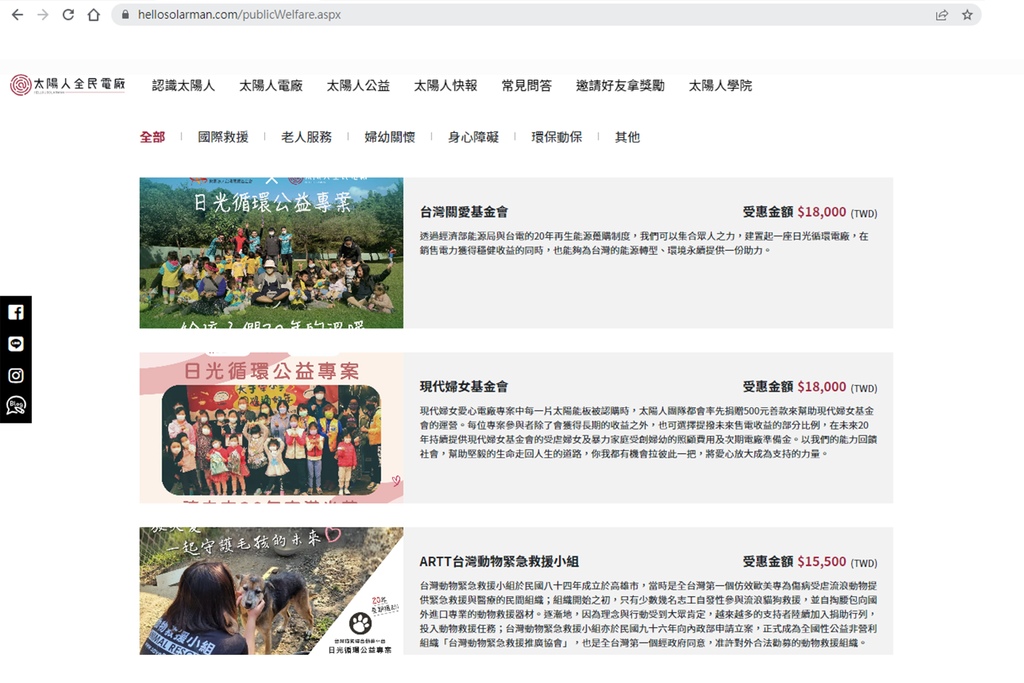Open 邀請好友拿獎勵 menu
The image size is (1024, 683).
tap(620, 86)
